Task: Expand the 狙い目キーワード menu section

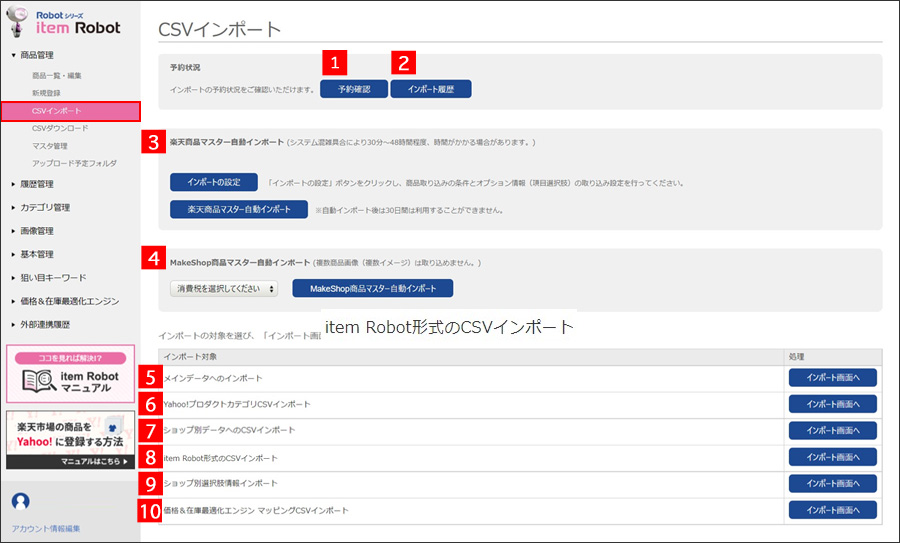Action: (49, 278)
